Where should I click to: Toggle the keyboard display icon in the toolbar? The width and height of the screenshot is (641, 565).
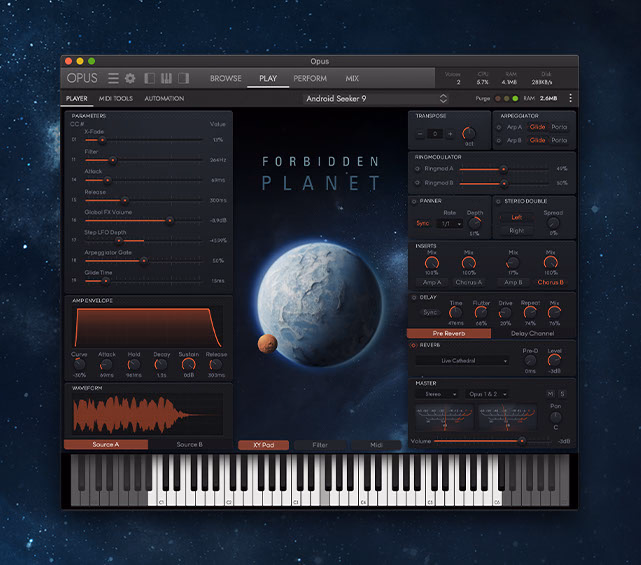166,78
